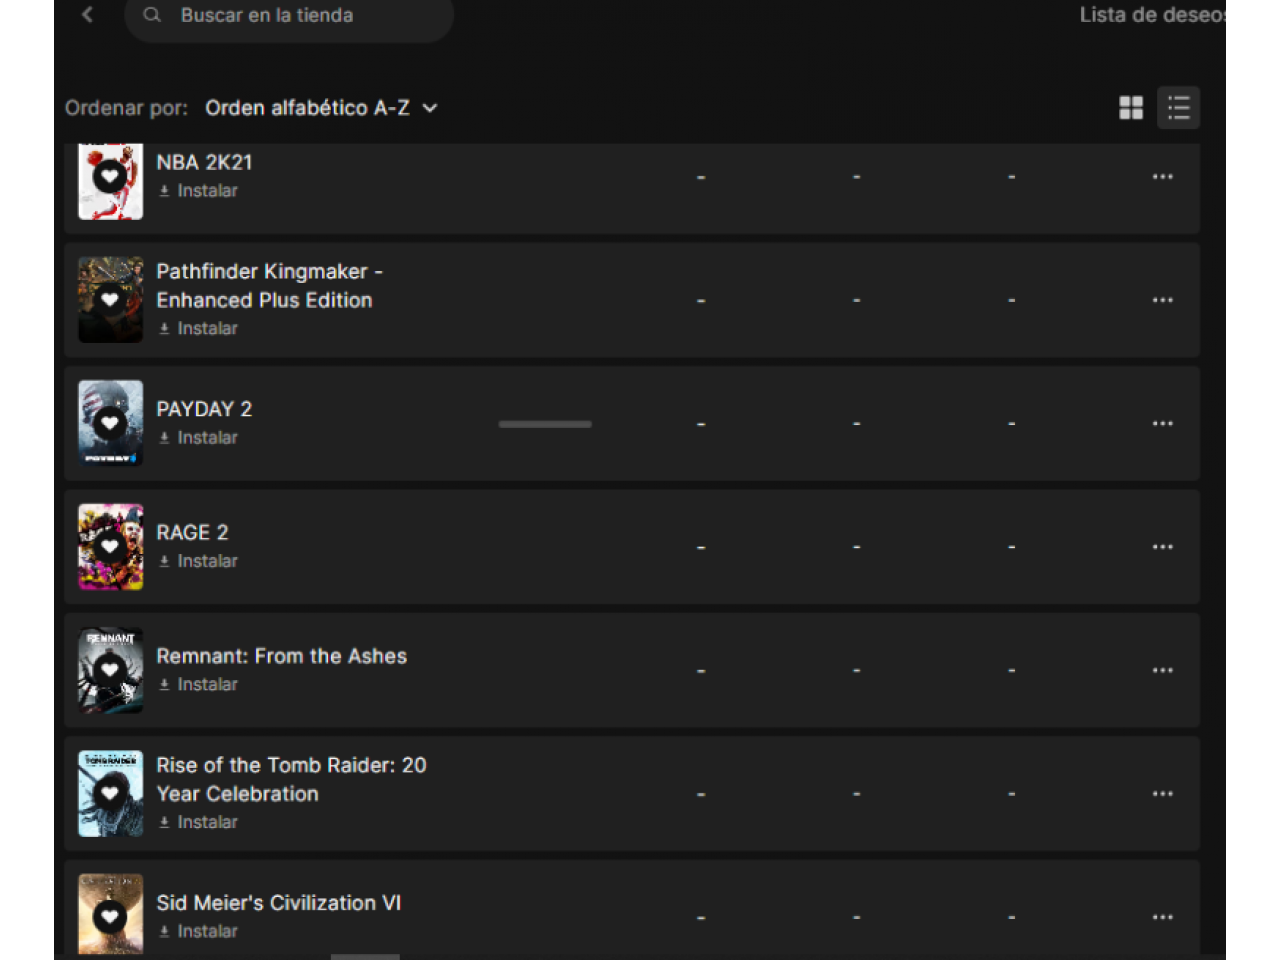1280x960 pixels.
Task: Click the PAYDAY 2 progress bar
Action: pyautogui.click(x=545, y=424)
